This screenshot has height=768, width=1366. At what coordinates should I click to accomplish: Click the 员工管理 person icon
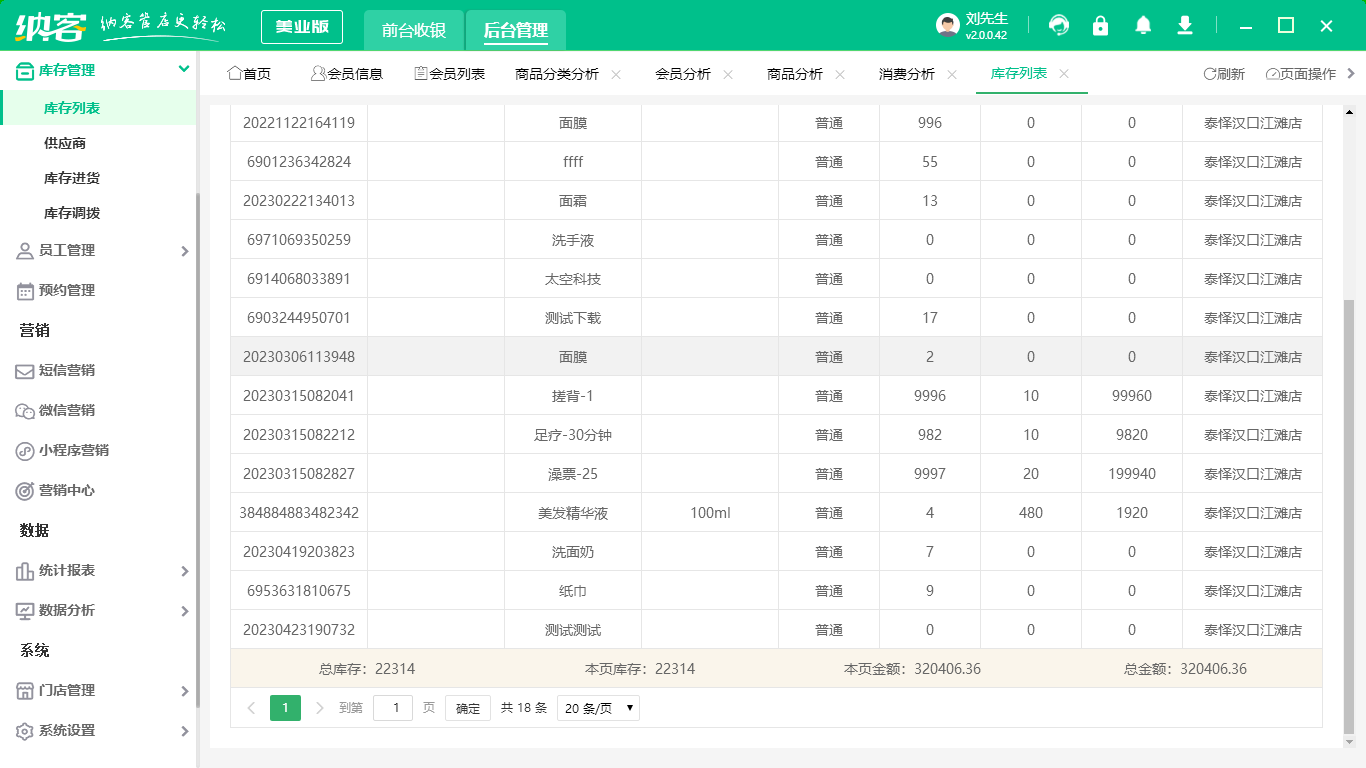pos(25,251)
